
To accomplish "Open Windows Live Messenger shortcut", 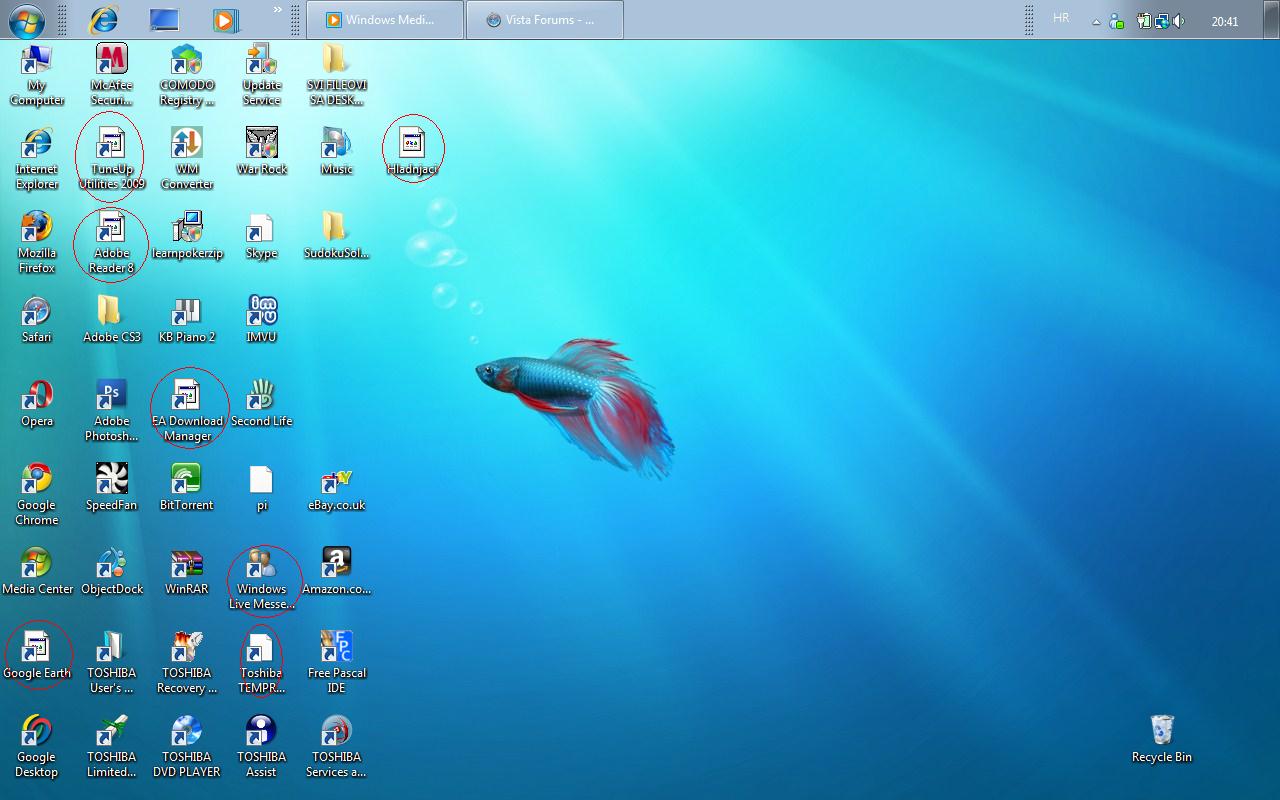I will click(x=261, y=579).
